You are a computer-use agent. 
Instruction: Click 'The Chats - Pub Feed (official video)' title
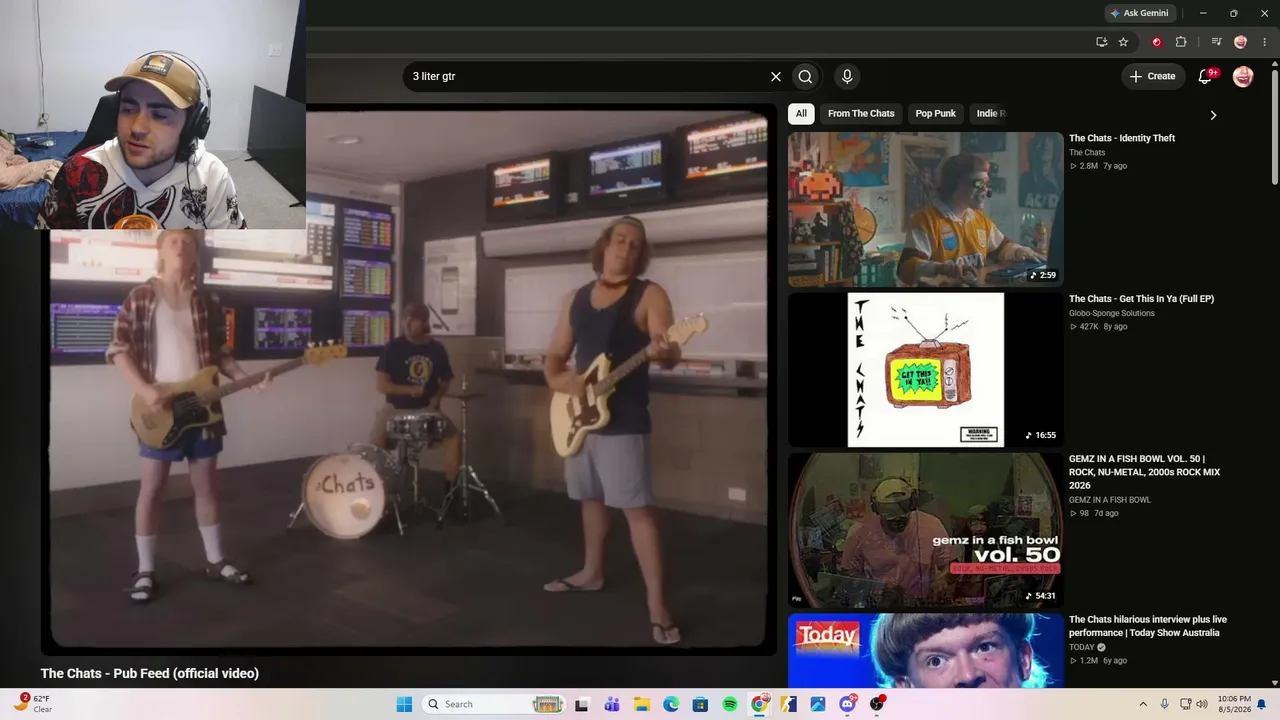coord(150,674)
